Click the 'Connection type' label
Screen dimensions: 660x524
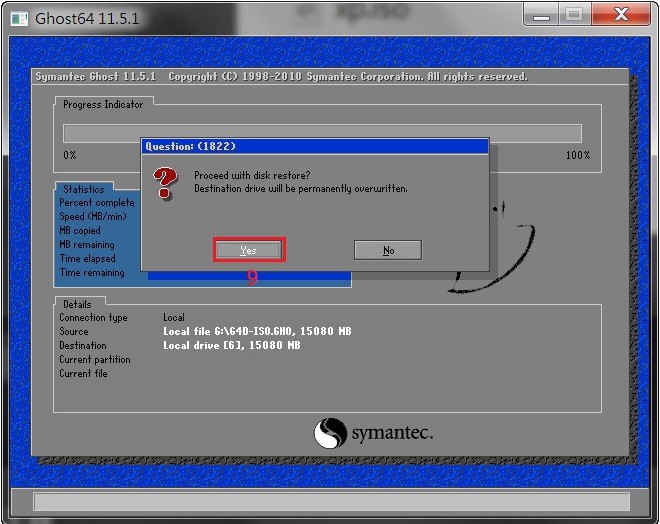pos(93,318)
